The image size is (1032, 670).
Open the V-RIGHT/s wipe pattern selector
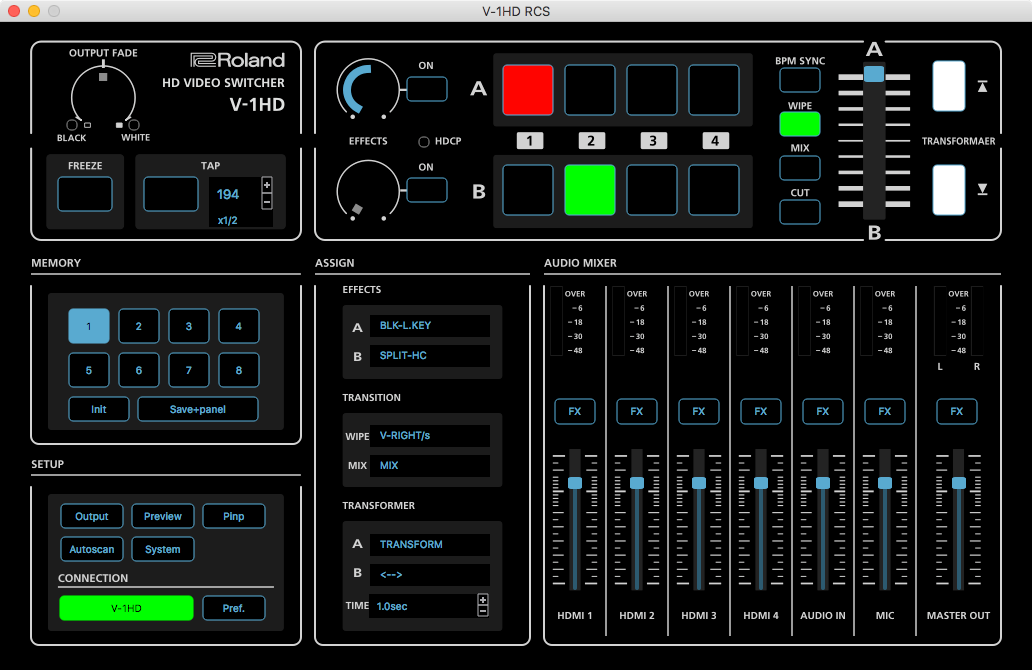430,435
